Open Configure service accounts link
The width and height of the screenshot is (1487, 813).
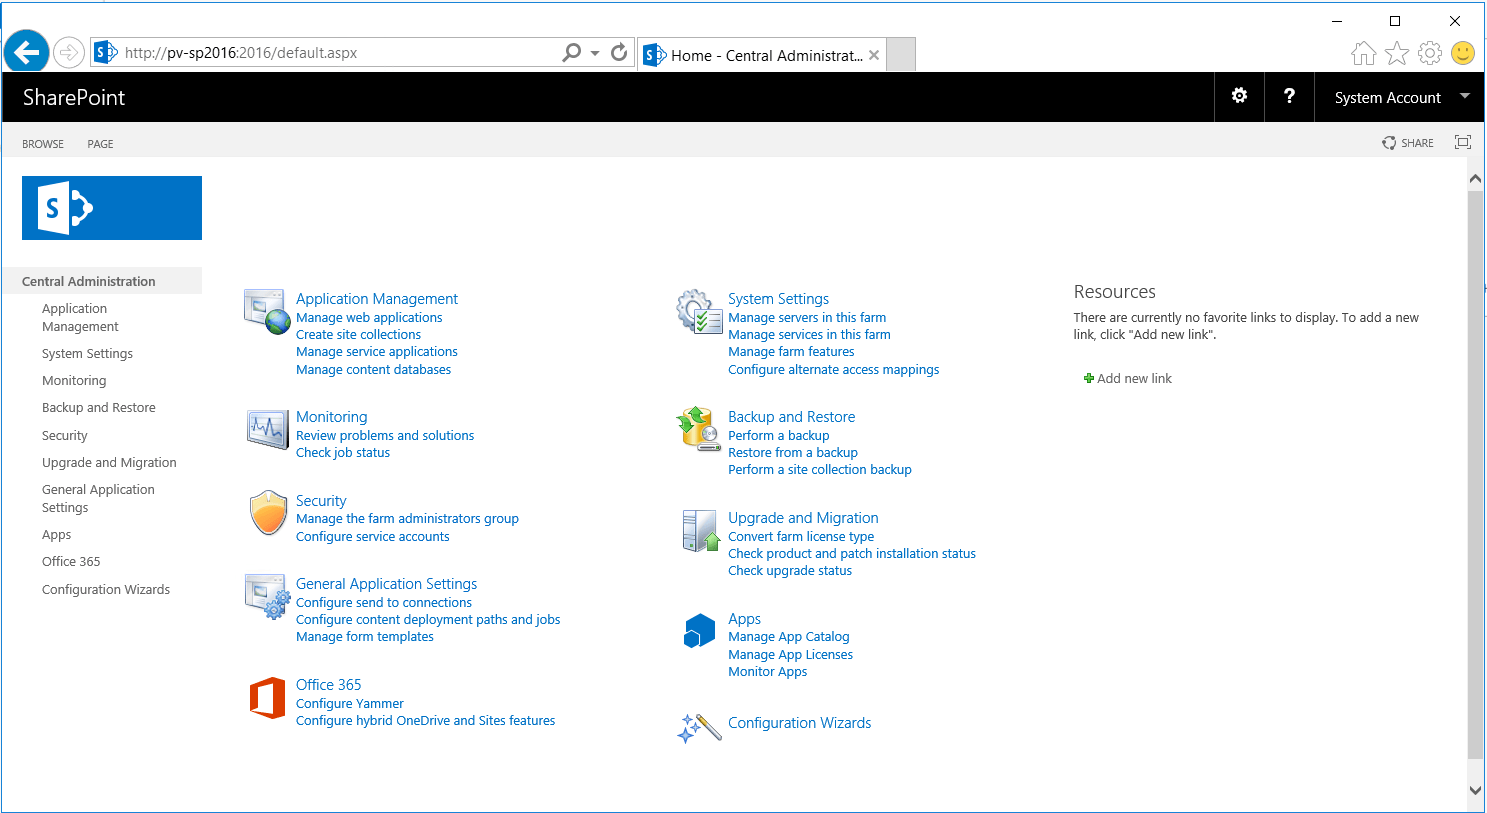tap(373, 536)
